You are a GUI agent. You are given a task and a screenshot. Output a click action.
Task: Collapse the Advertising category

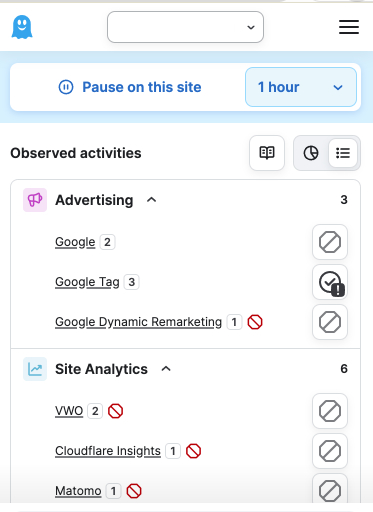point(152,200)
